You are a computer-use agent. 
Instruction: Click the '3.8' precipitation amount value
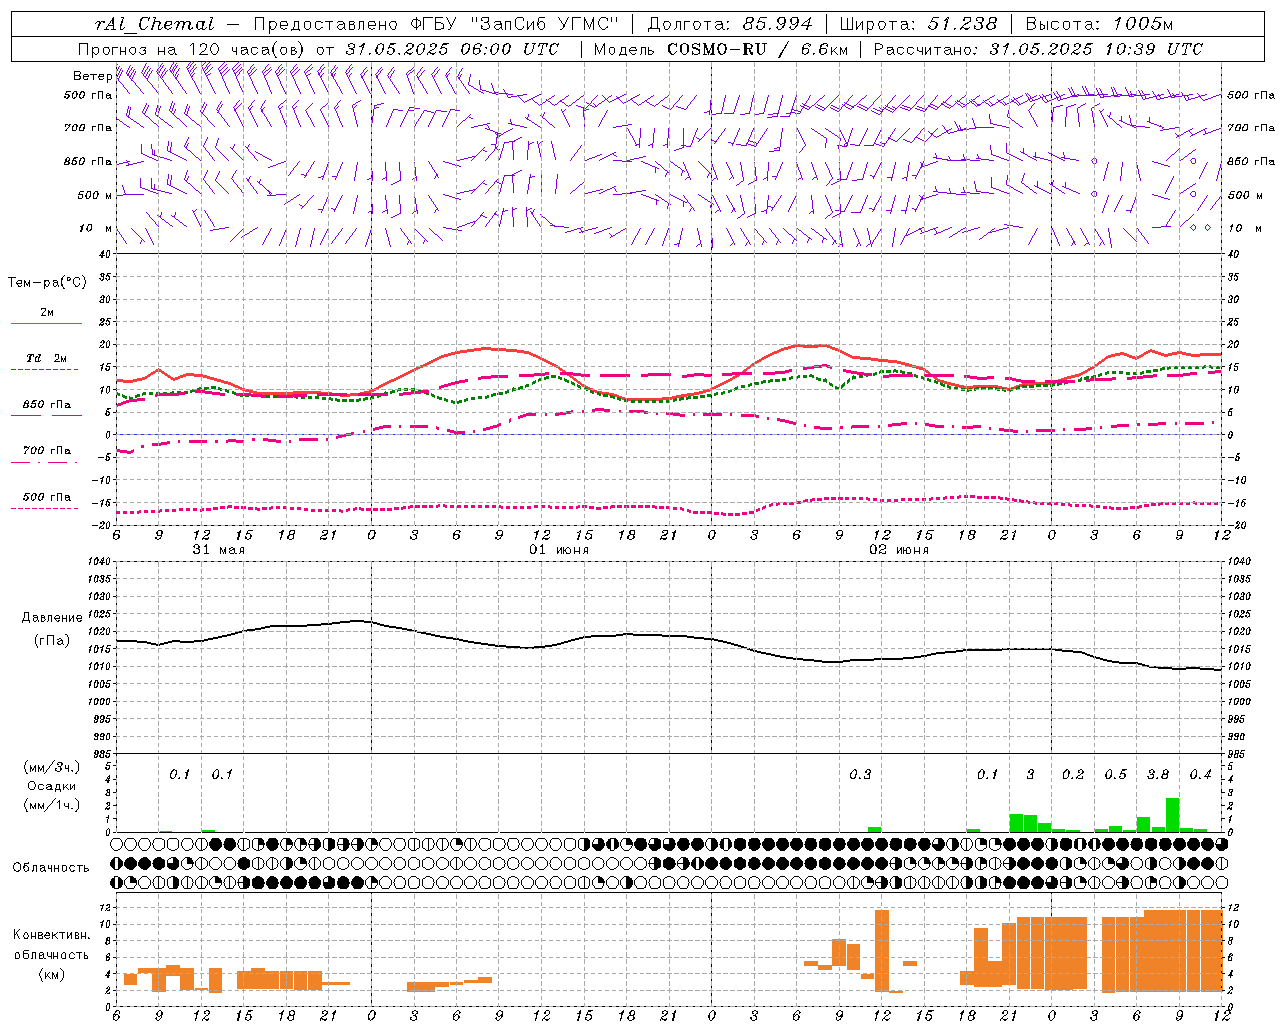pos(1157,775)
